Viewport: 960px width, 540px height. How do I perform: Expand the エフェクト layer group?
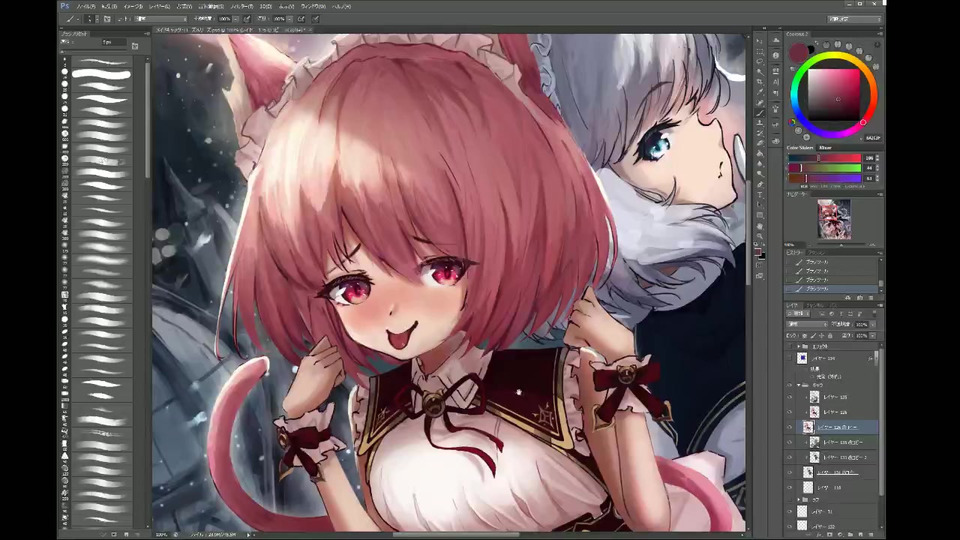pyautogui.click(x=798, y=346)
